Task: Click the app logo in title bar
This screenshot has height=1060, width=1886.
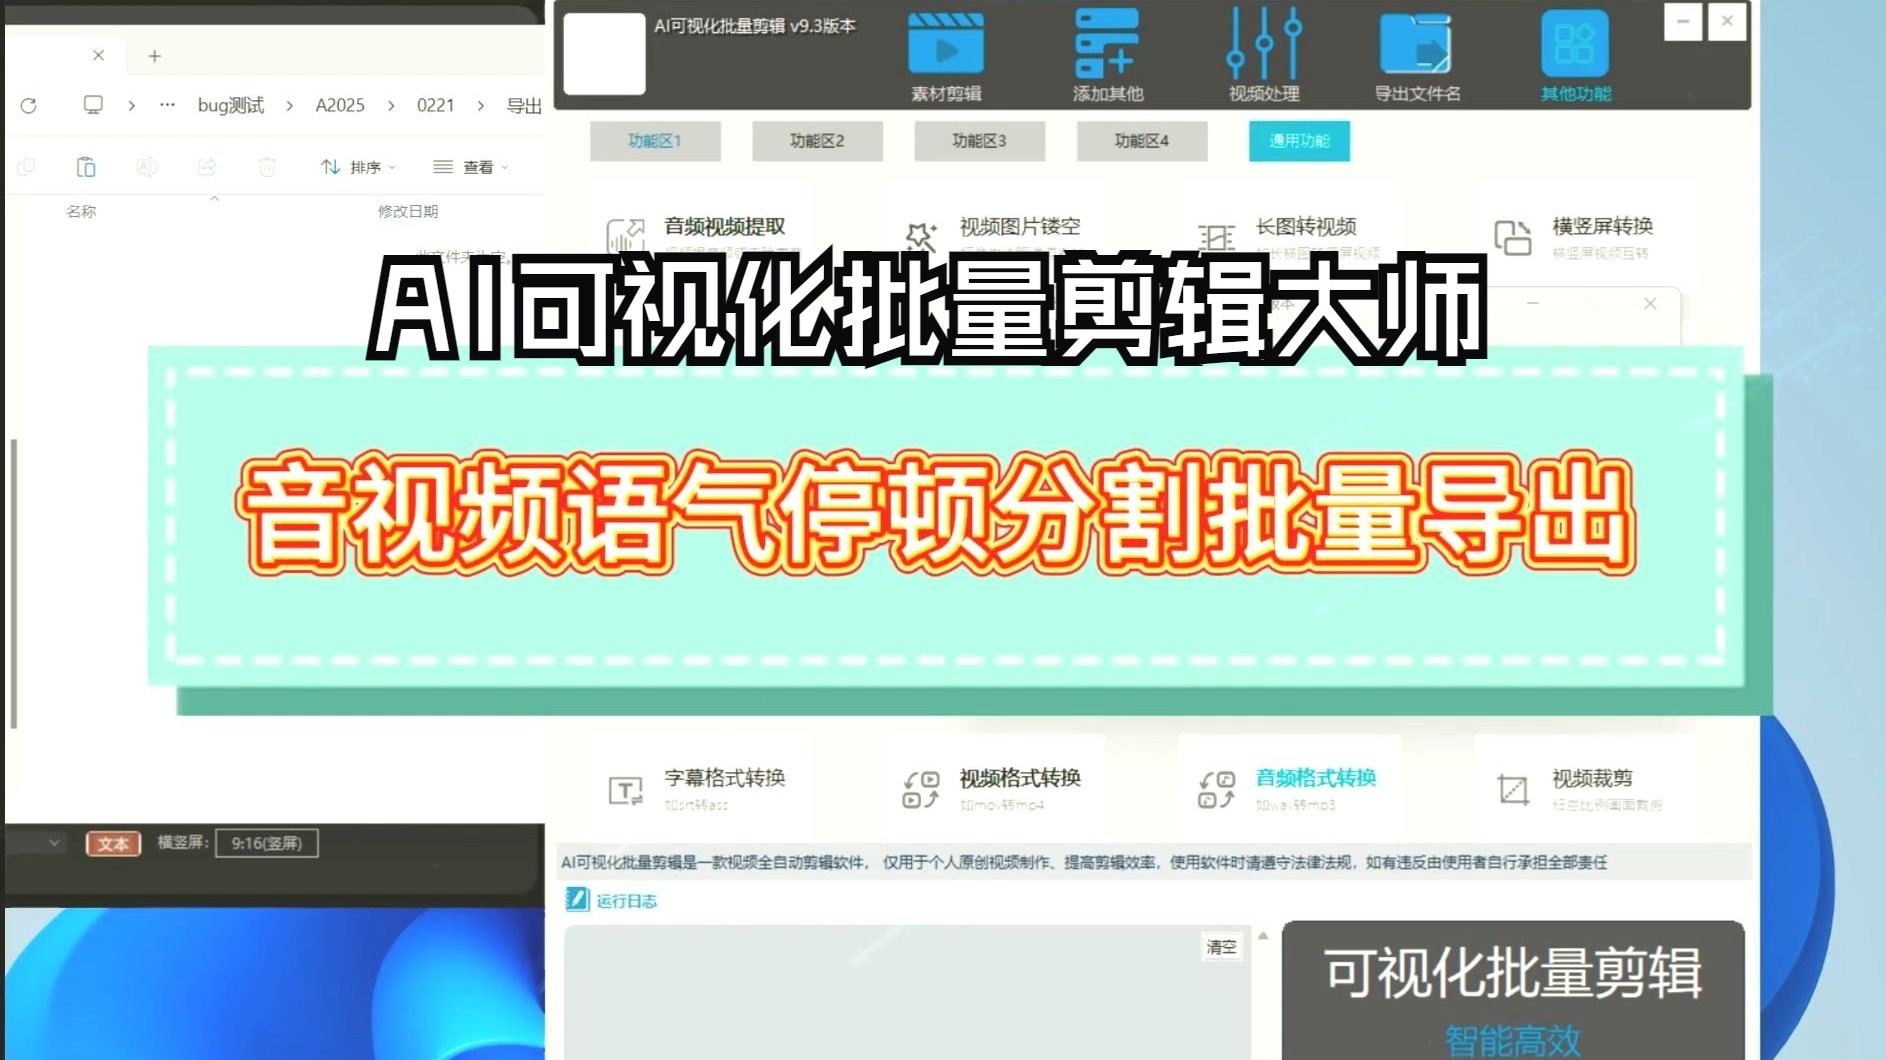Action: pos(604,54)
